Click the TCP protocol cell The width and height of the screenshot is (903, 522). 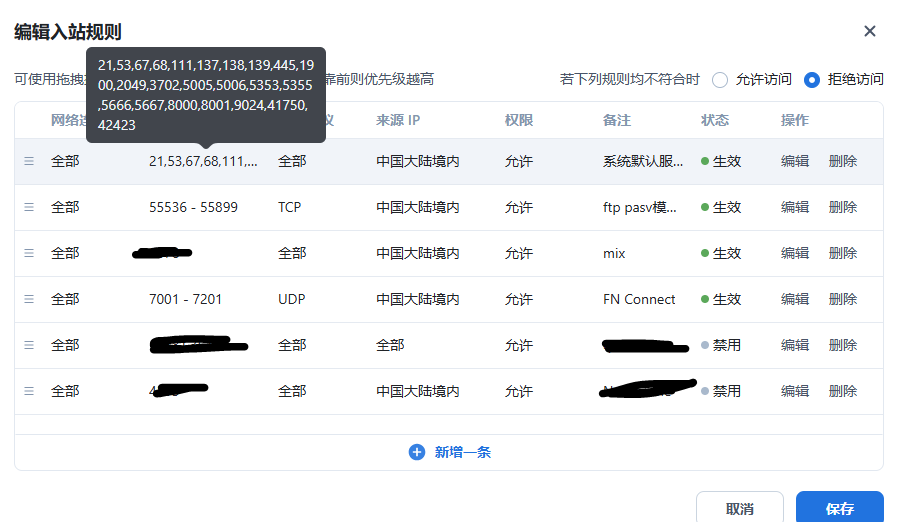290,207
